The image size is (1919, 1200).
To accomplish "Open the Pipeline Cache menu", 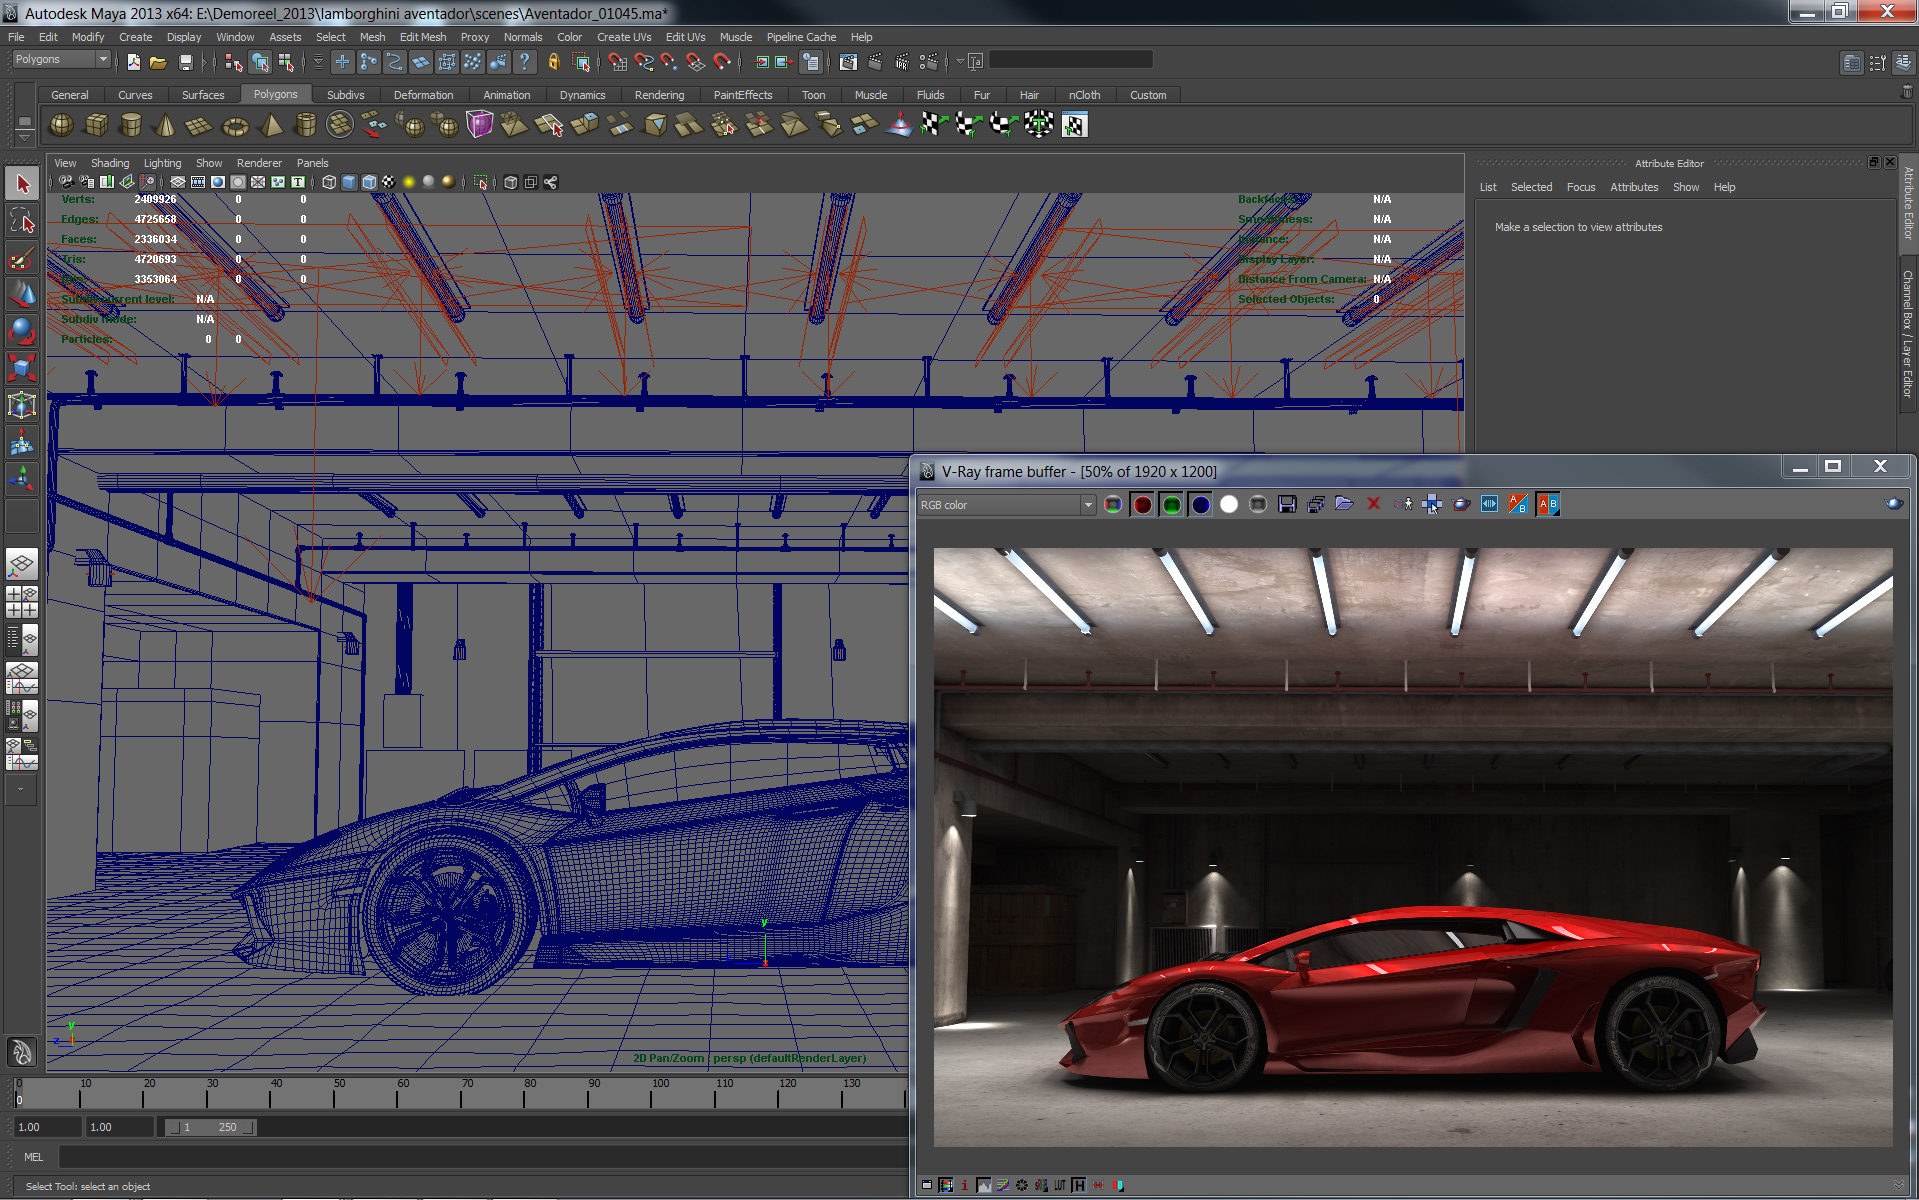I will tap(801, 37).
